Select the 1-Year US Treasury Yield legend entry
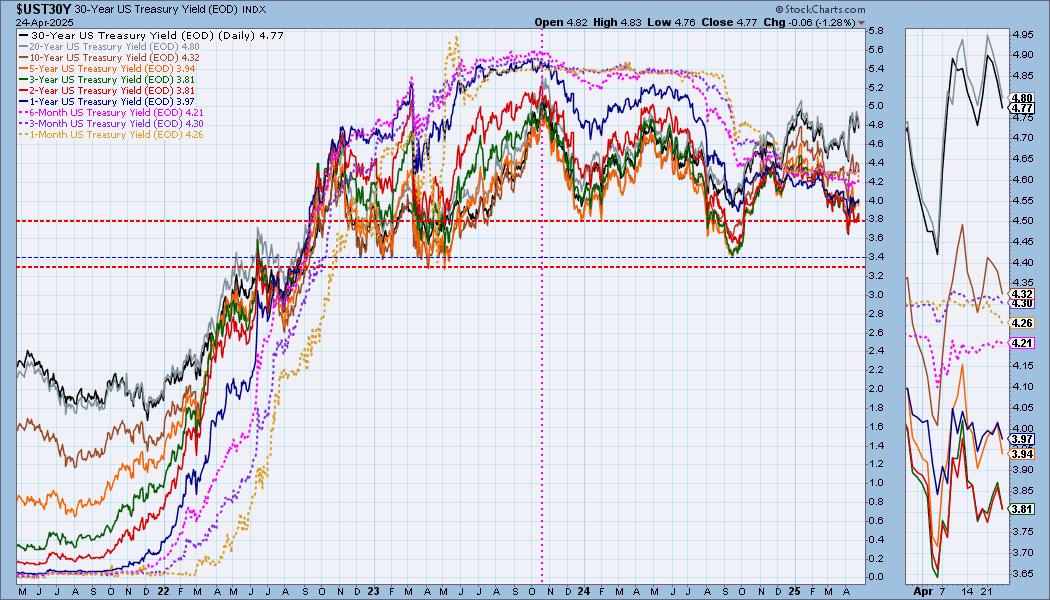This screenshot has width=1050, height=600. (x=107, y=101)
